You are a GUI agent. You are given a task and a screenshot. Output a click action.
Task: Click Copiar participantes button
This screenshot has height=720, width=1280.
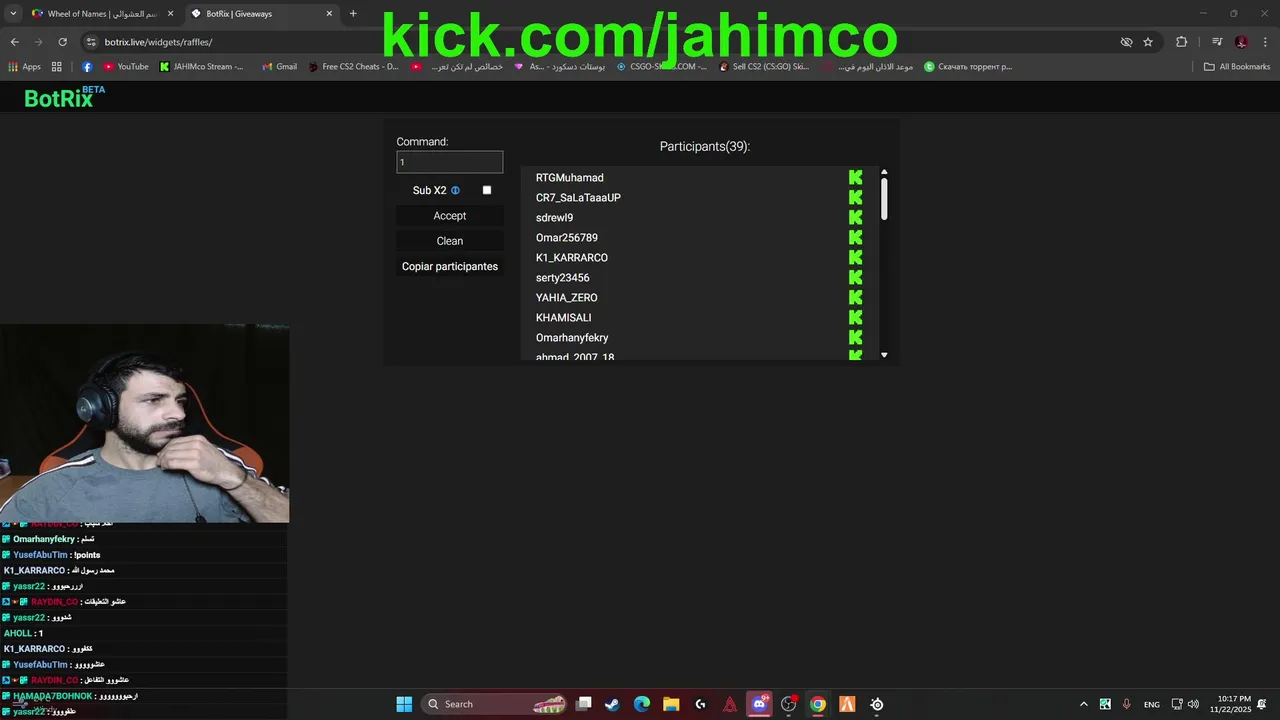click(450, 266)
